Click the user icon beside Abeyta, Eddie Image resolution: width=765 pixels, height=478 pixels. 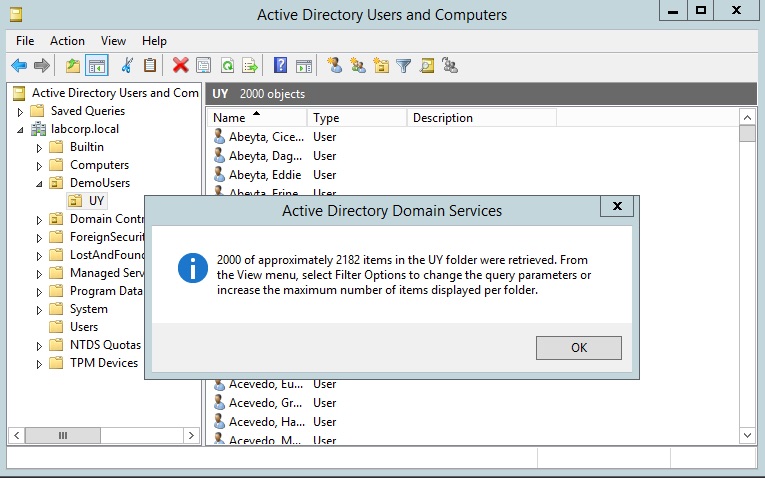click(x=220, y=174)
